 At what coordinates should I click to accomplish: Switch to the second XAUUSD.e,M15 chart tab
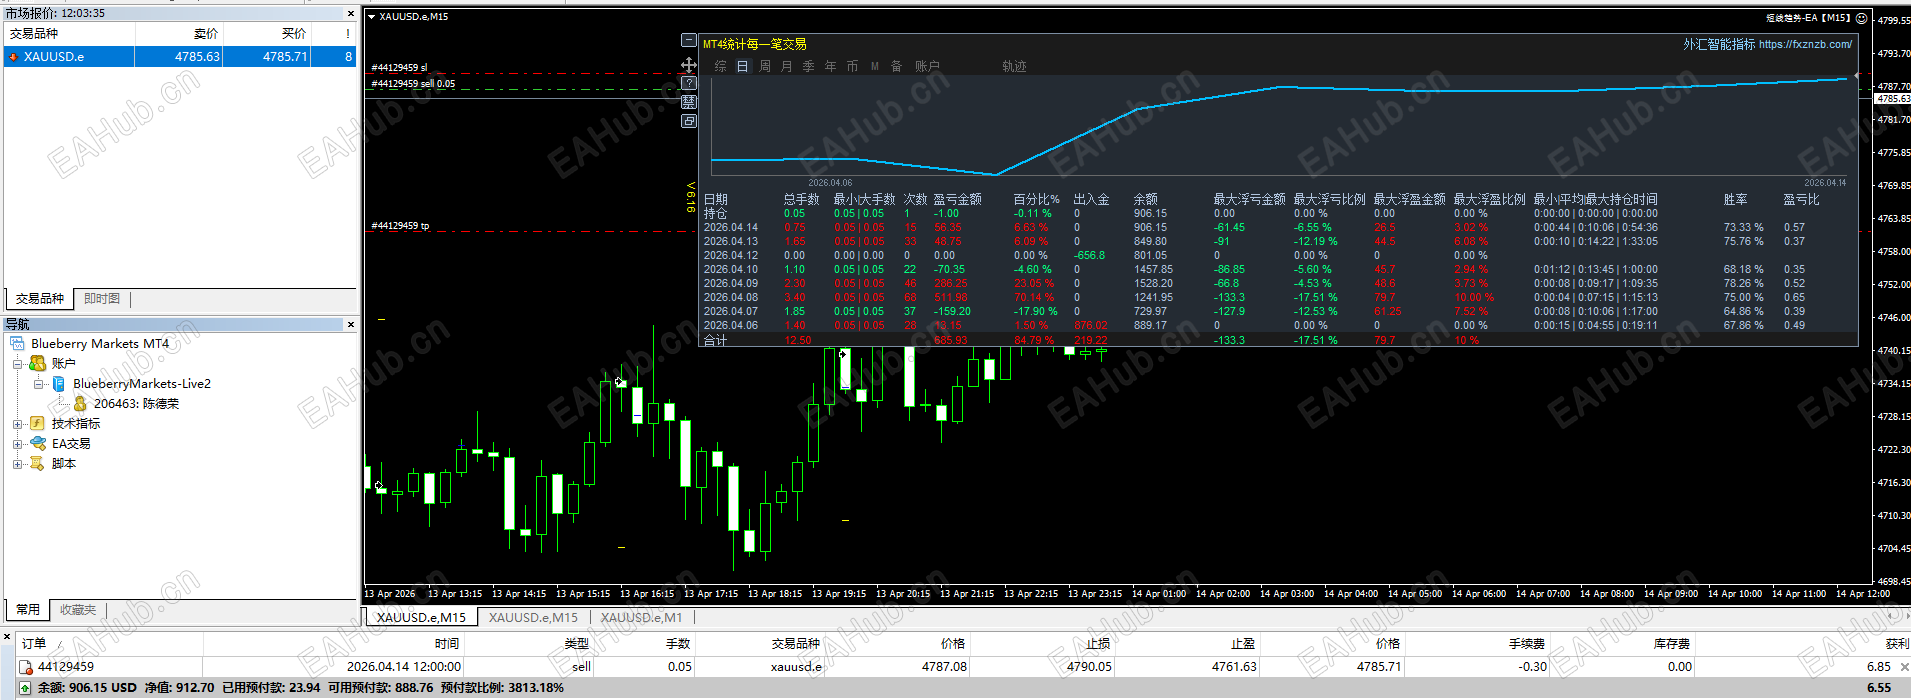(533, 617)
